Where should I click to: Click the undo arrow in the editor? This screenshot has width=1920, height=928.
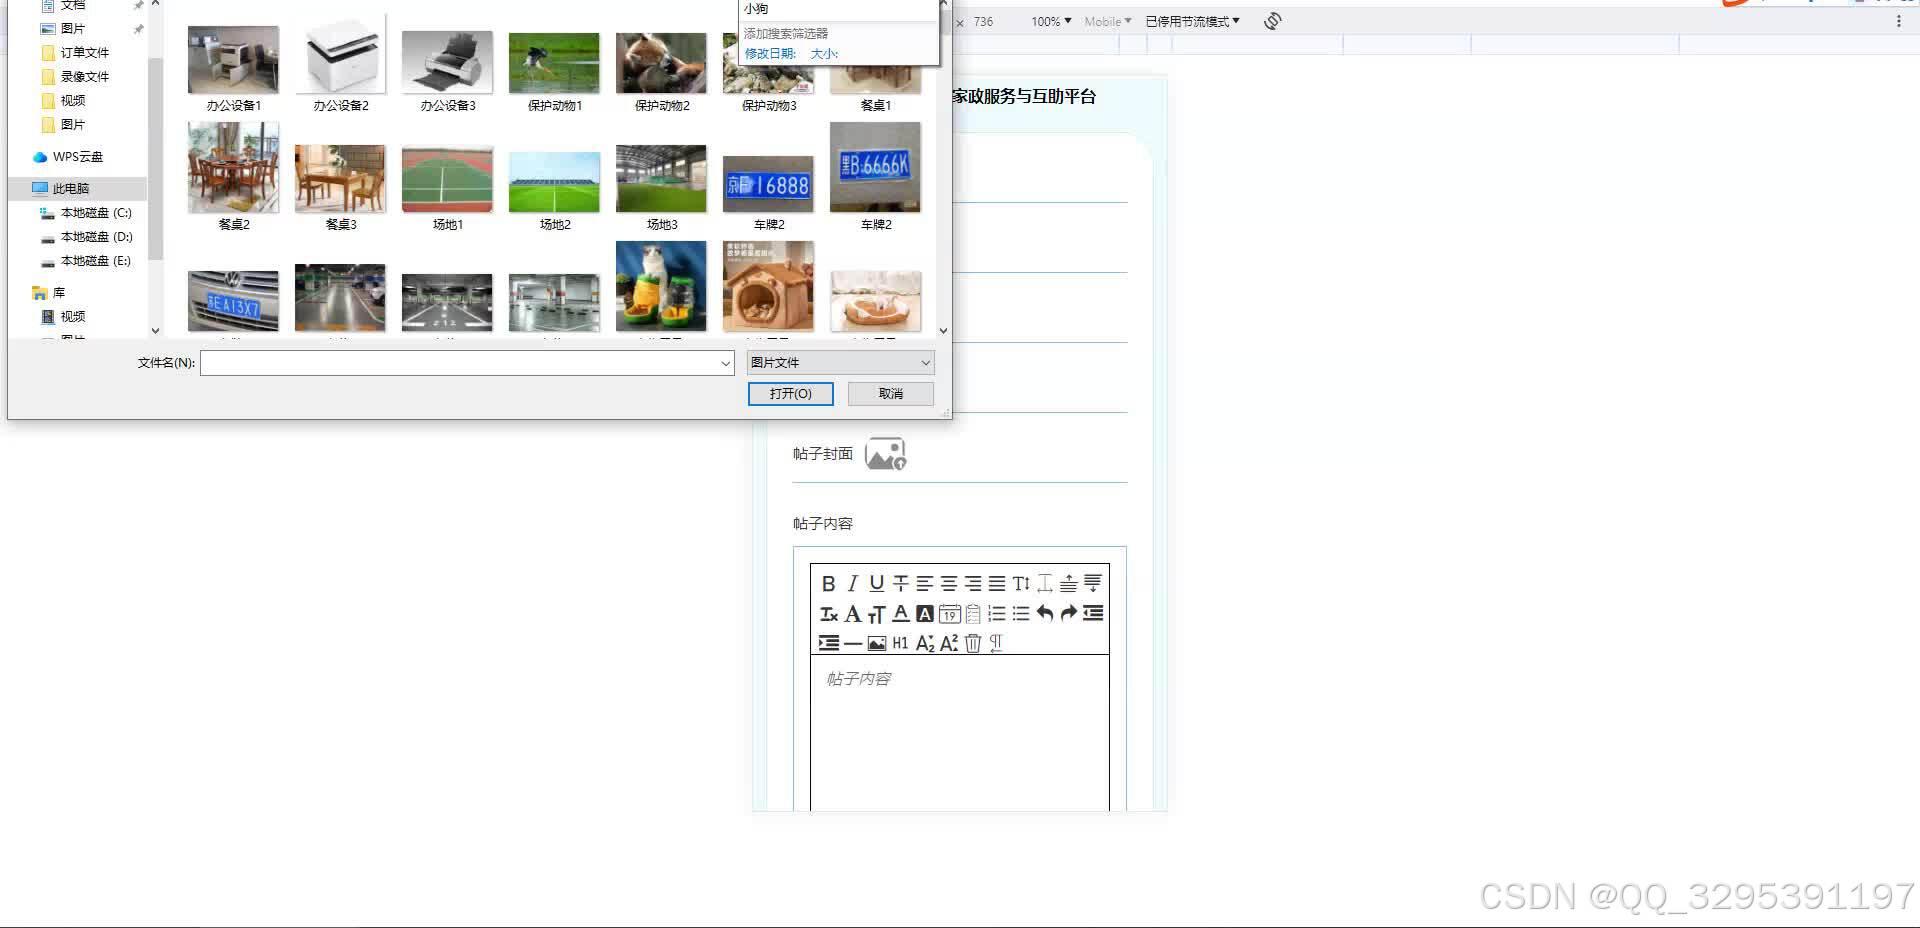click(1044, 613)
